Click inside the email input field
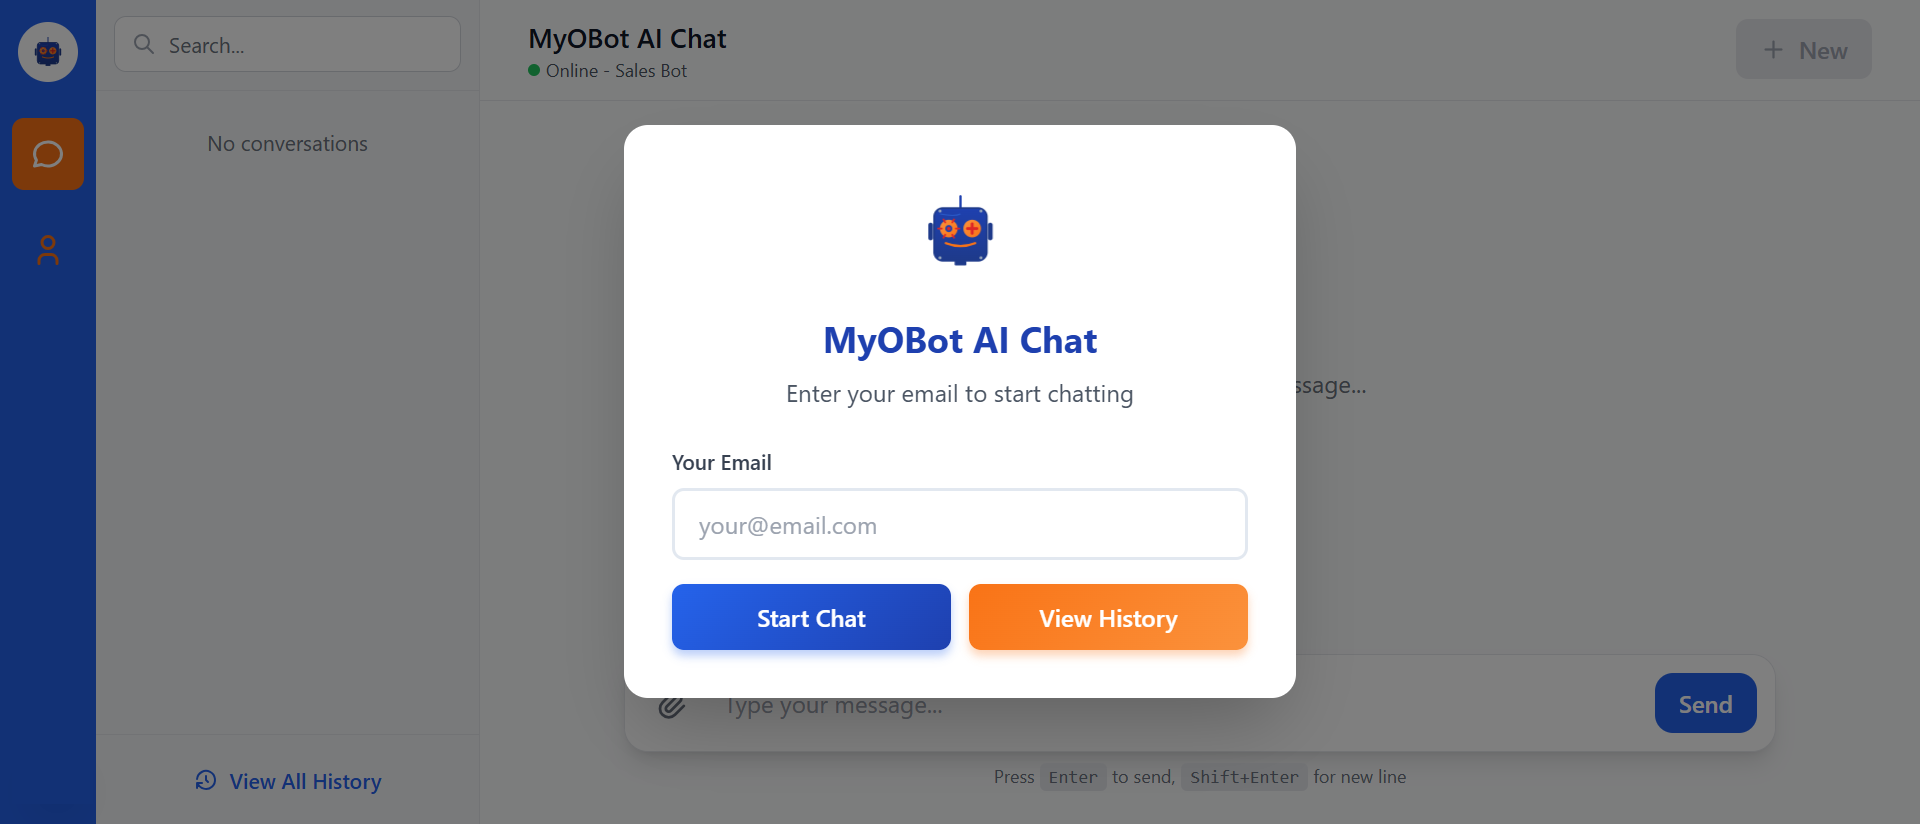1920x824 pixels. click(959, 524)
